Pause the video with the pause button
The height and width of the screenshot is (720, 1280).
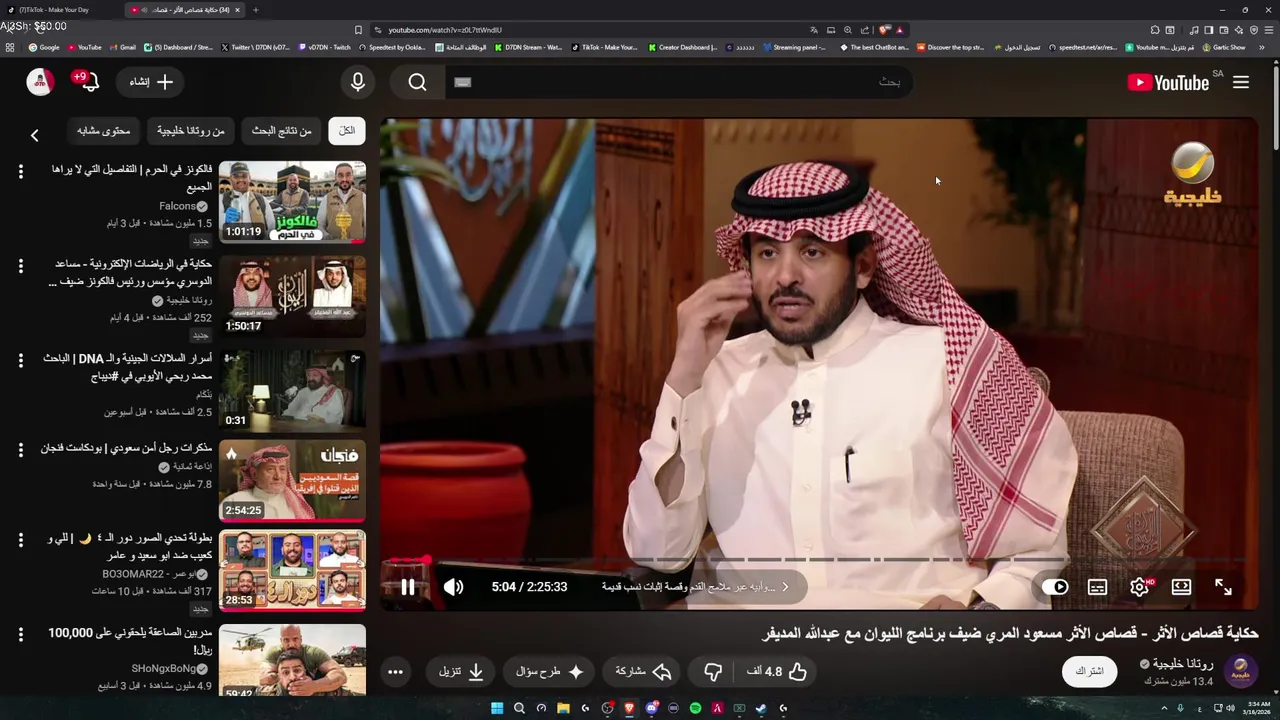pos(408,587)
